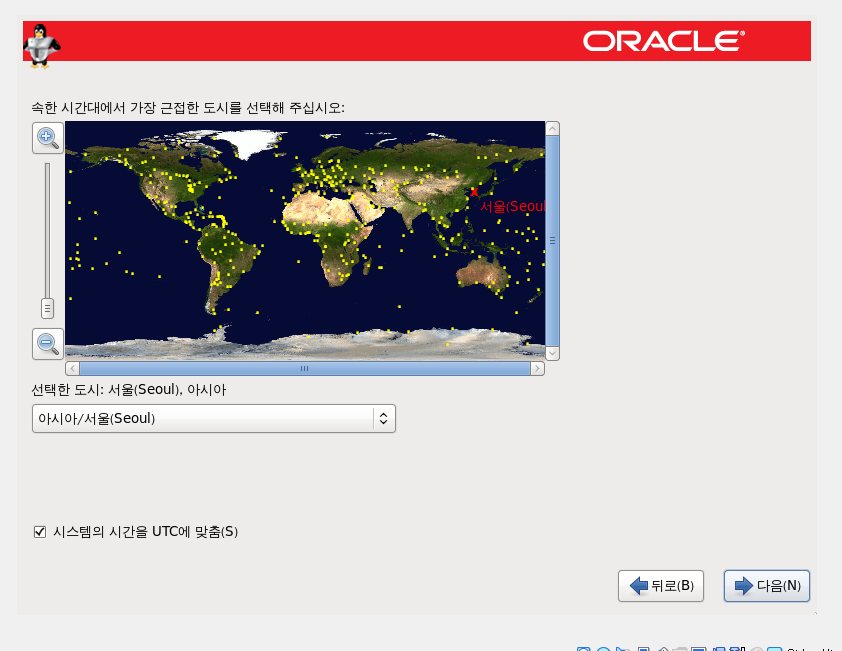Zoom in on the timezone map
Screen dimensions: 842x651
point(48,138)
